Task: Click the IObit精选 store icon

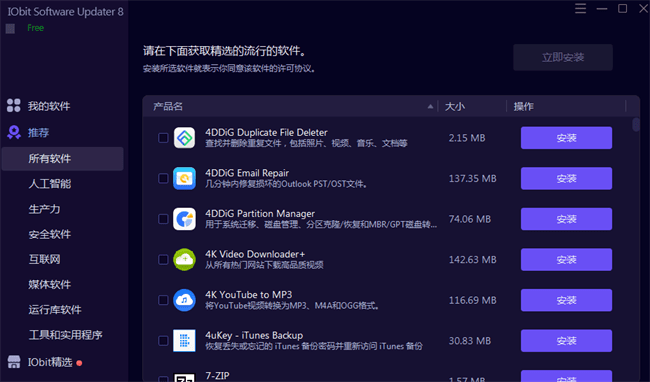Action: click(14, 362)
